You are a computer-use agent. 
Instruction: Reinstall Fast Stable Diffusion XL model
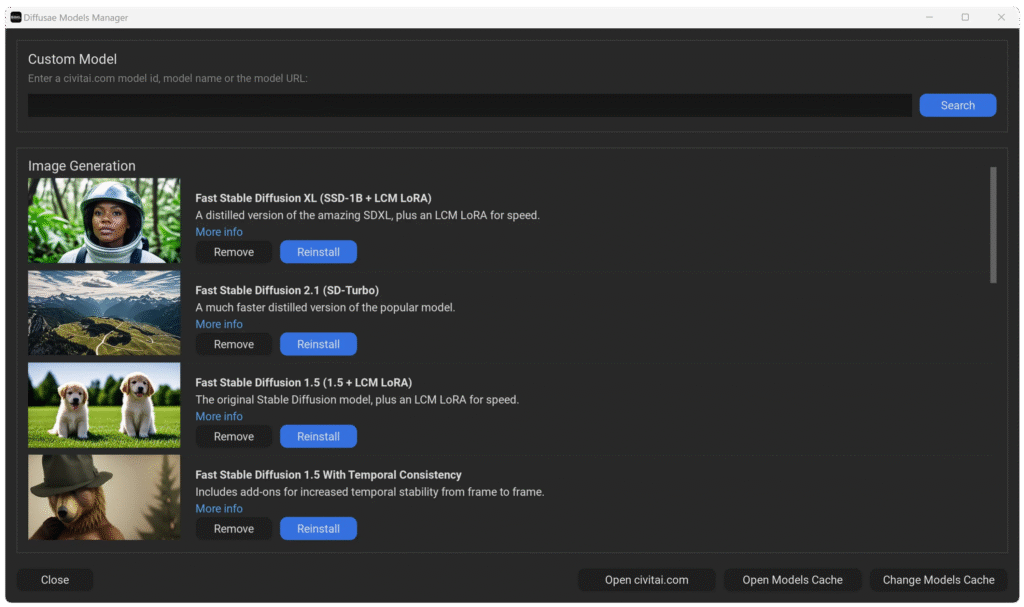(x=318, y=252)
